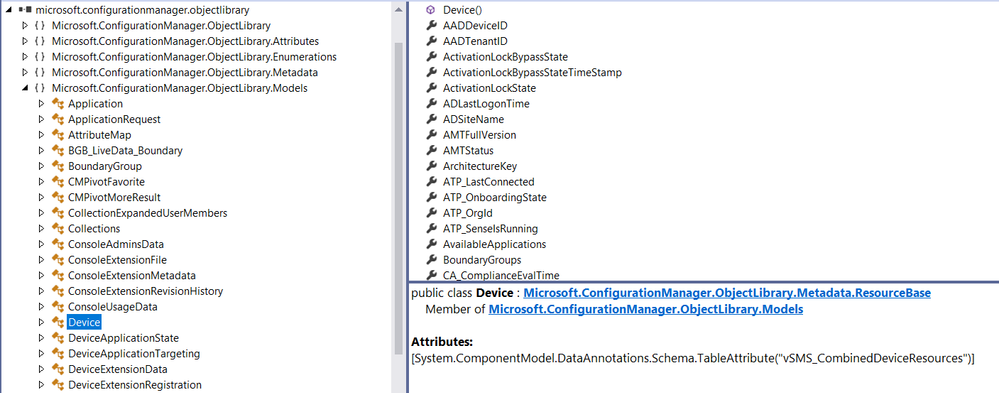Click the ConsoleExtensionFile class icon
Viewport: 999px width, 393px height.
[58, 260]
